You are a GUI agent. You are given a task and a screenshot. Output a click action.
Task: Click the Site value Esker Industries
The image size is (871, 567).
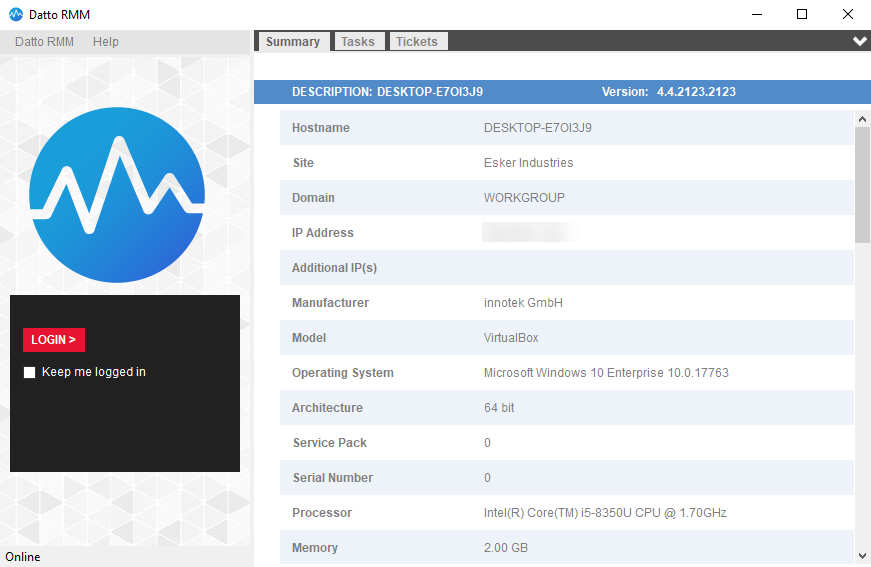coord(528,163)
